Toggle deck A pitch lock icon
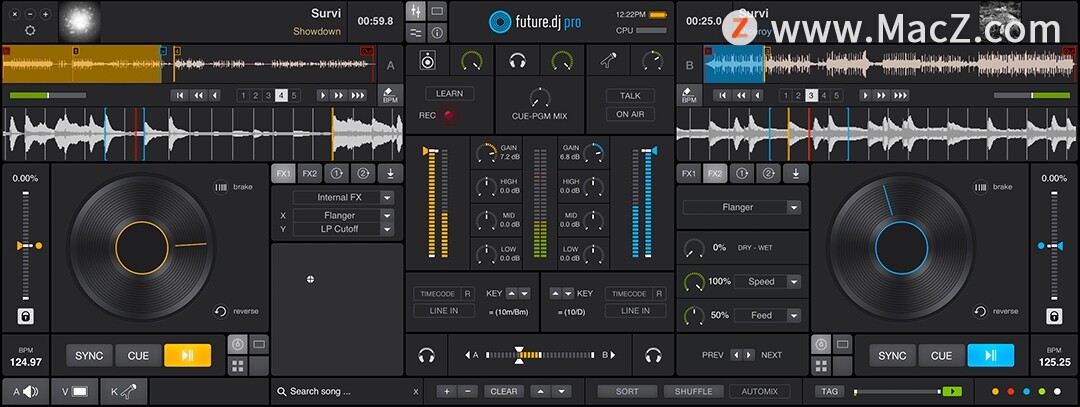This screenshot has height=407, width=1080. click(25, 316)
